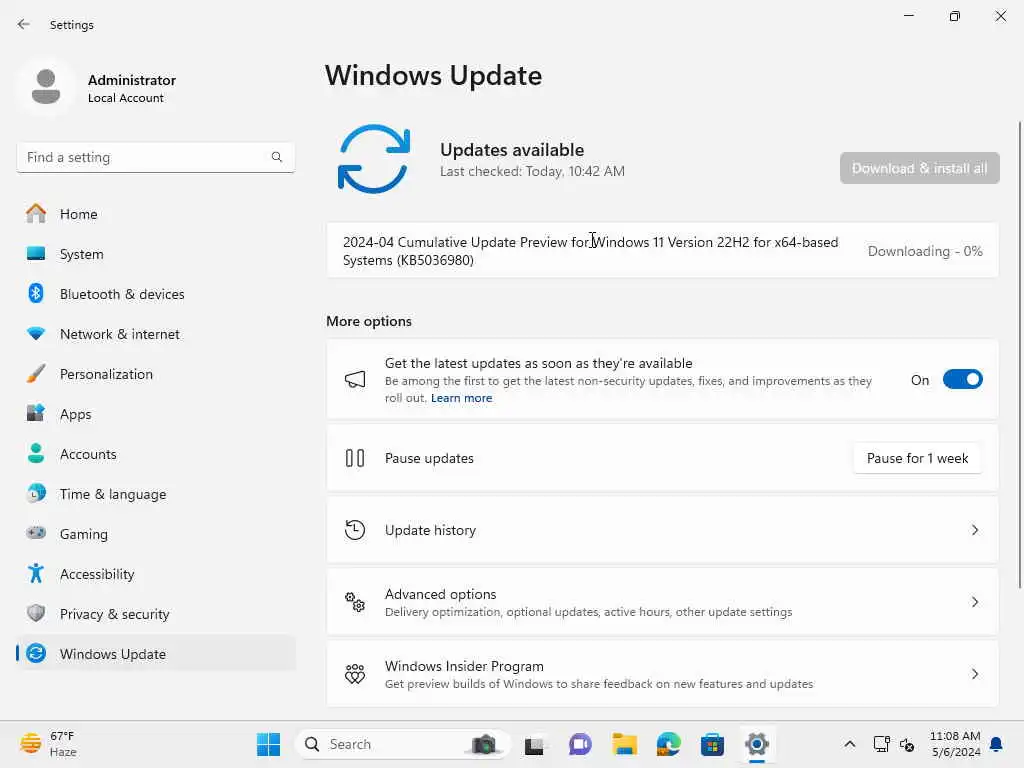Screen dimensions: 1024x768
Task: Click the Advanced options gears icon
Action: 355,601
